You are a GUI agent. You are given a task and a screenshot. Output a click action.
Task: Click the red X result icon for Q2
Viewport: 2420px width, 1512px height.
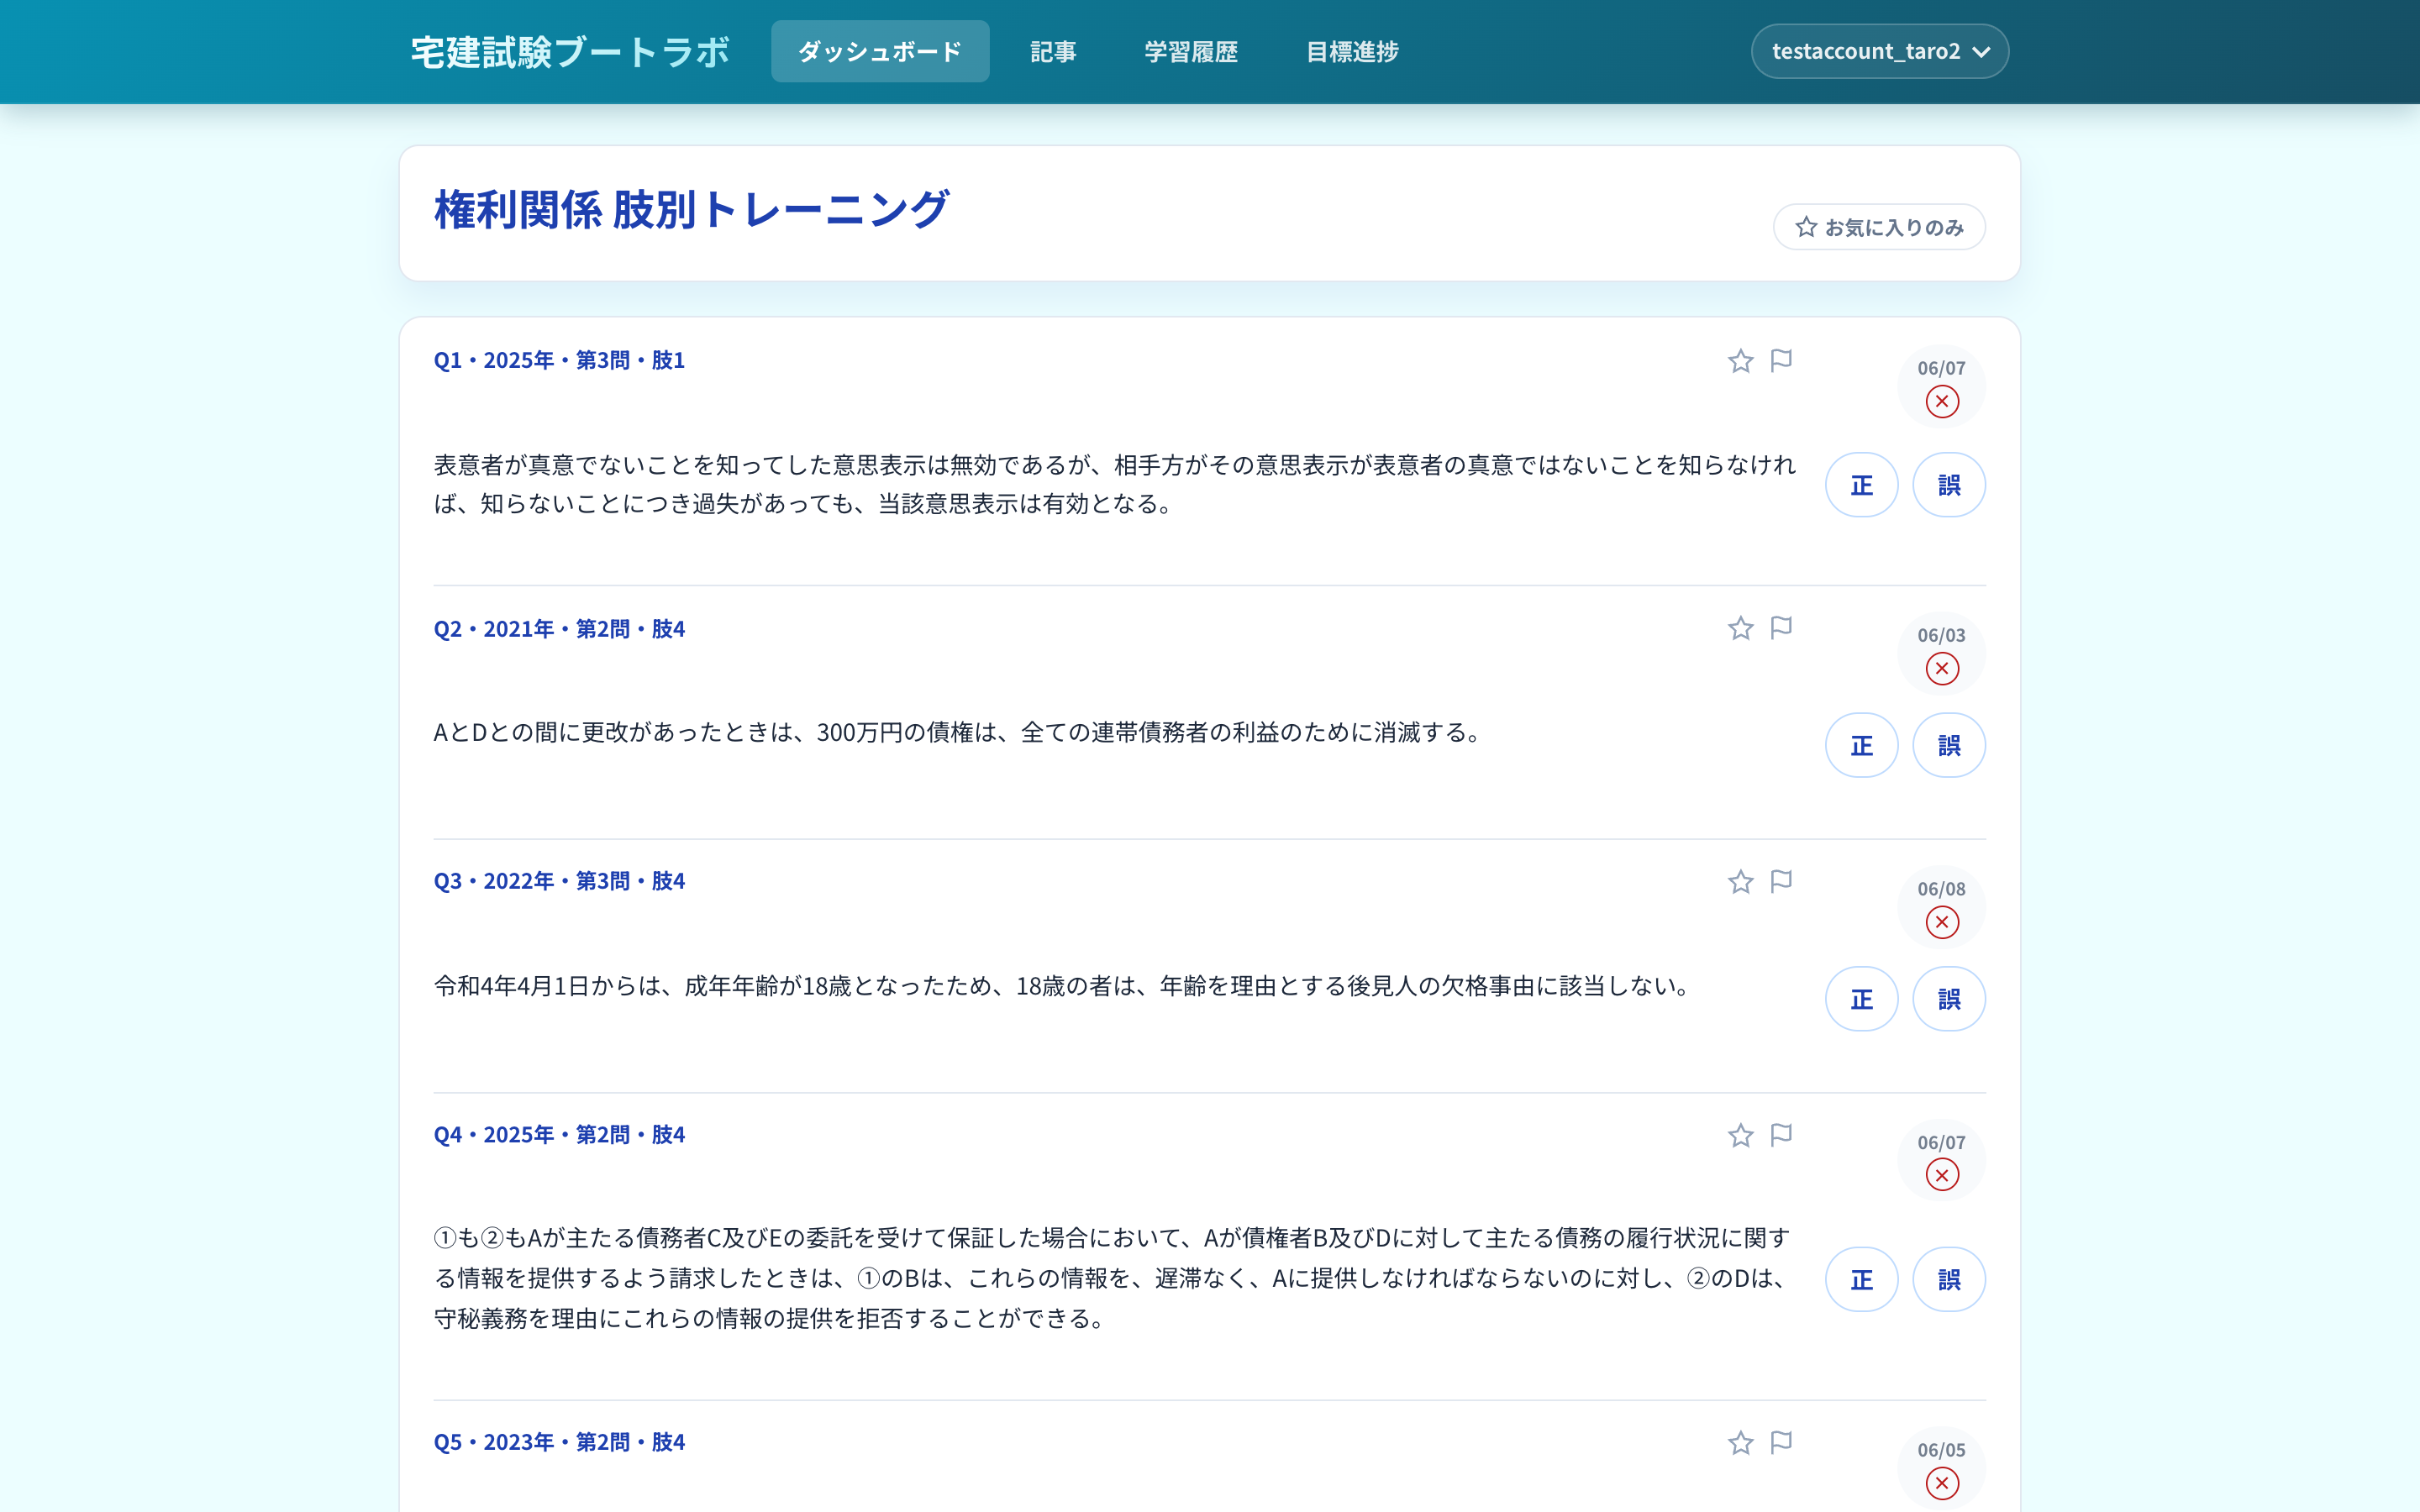(x=1942, y=669)
